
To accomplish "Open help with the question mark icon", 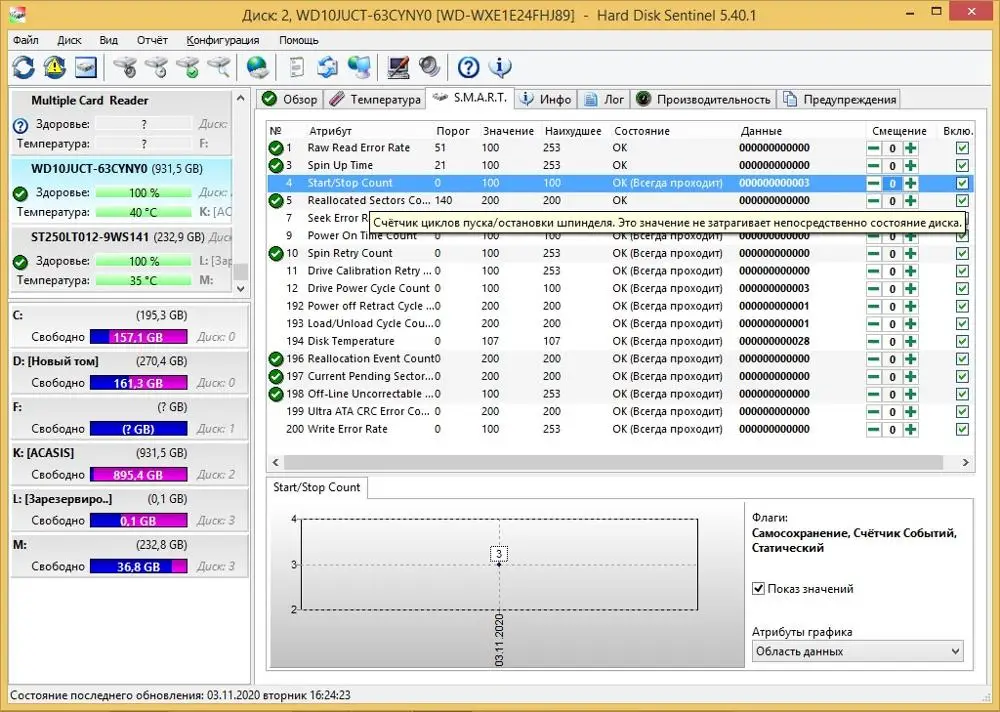I will [468, 67].
